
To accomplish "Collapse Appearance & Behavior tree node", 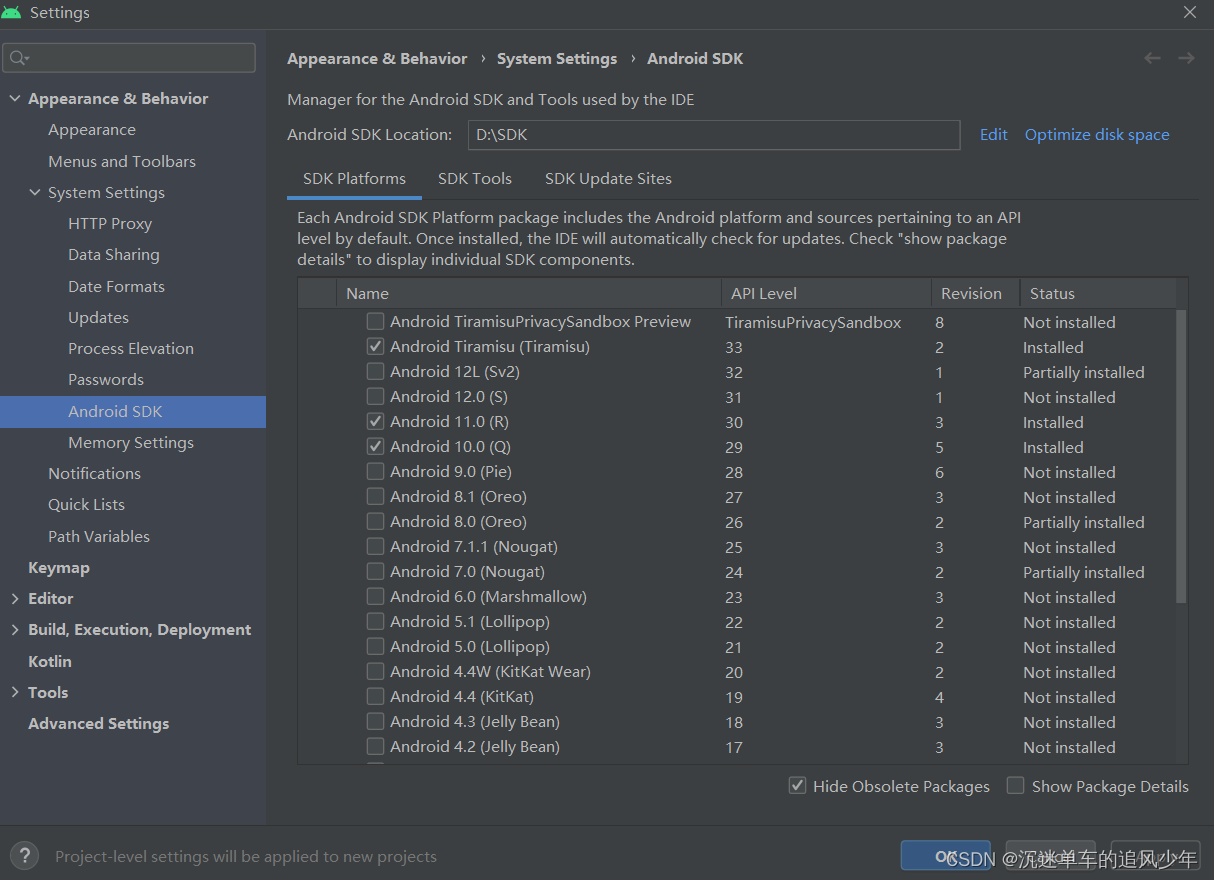I will [x=15, y=98].
